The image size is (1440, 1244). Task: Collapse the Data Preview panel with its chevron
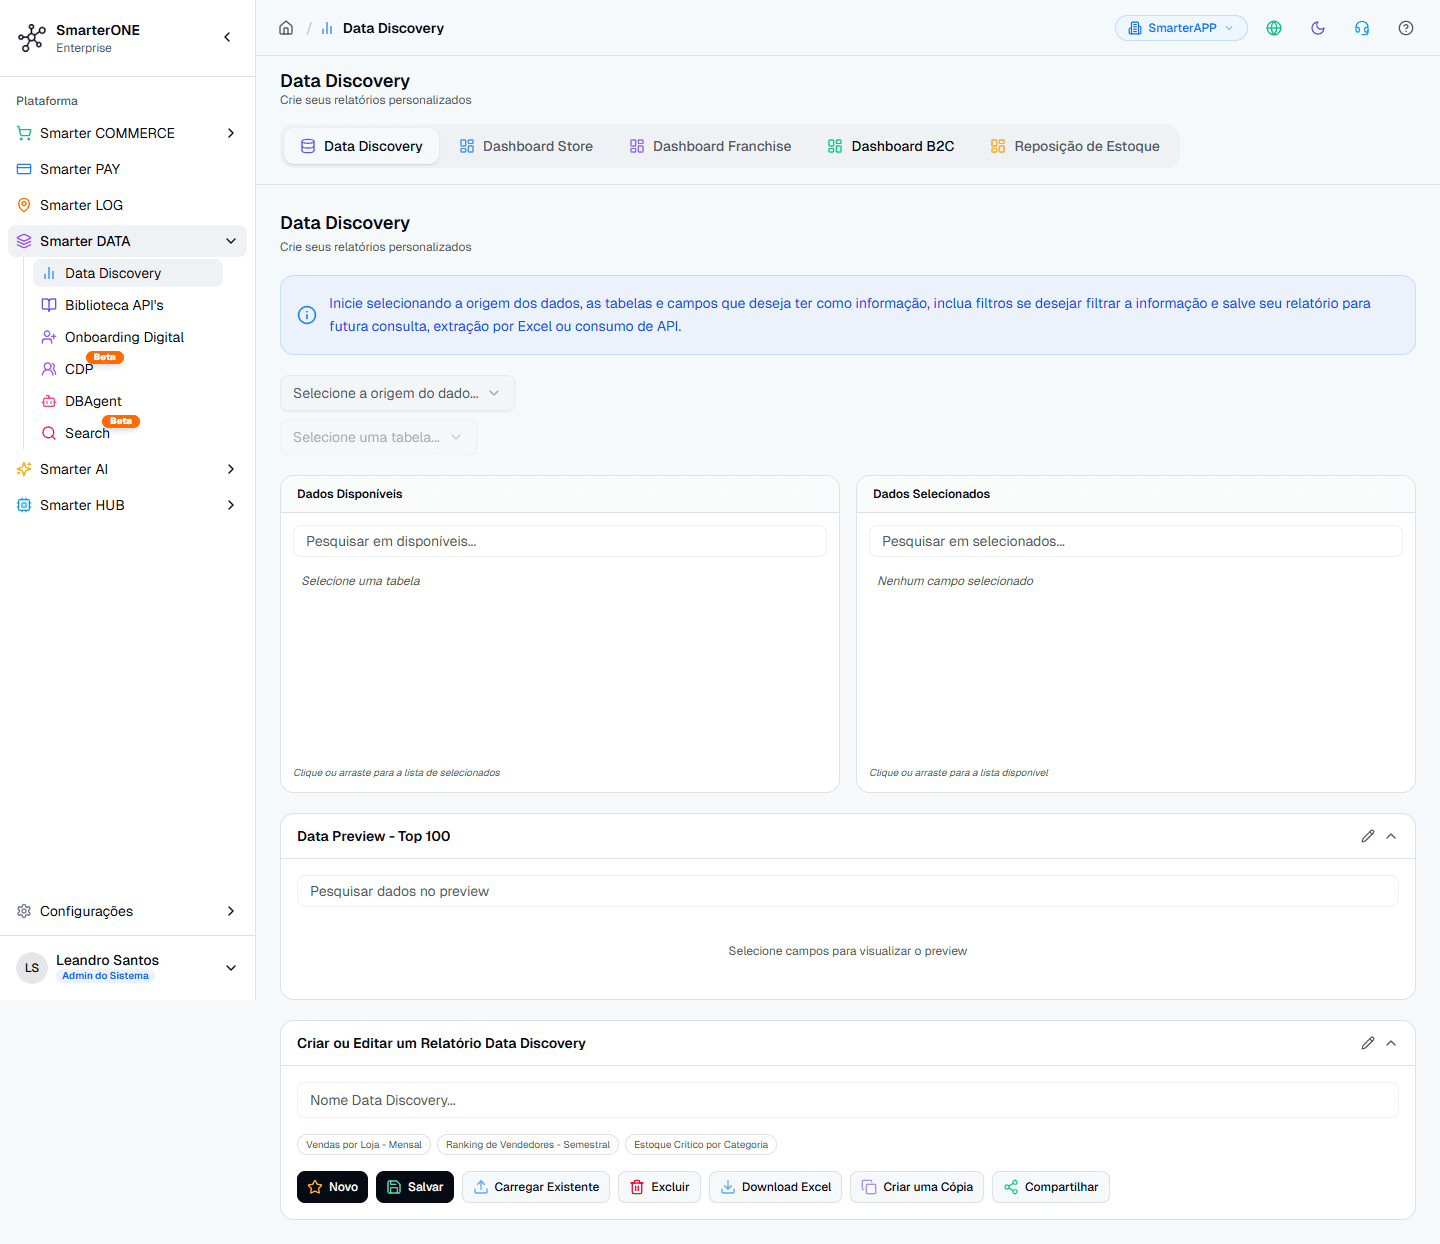point(1391,836)
